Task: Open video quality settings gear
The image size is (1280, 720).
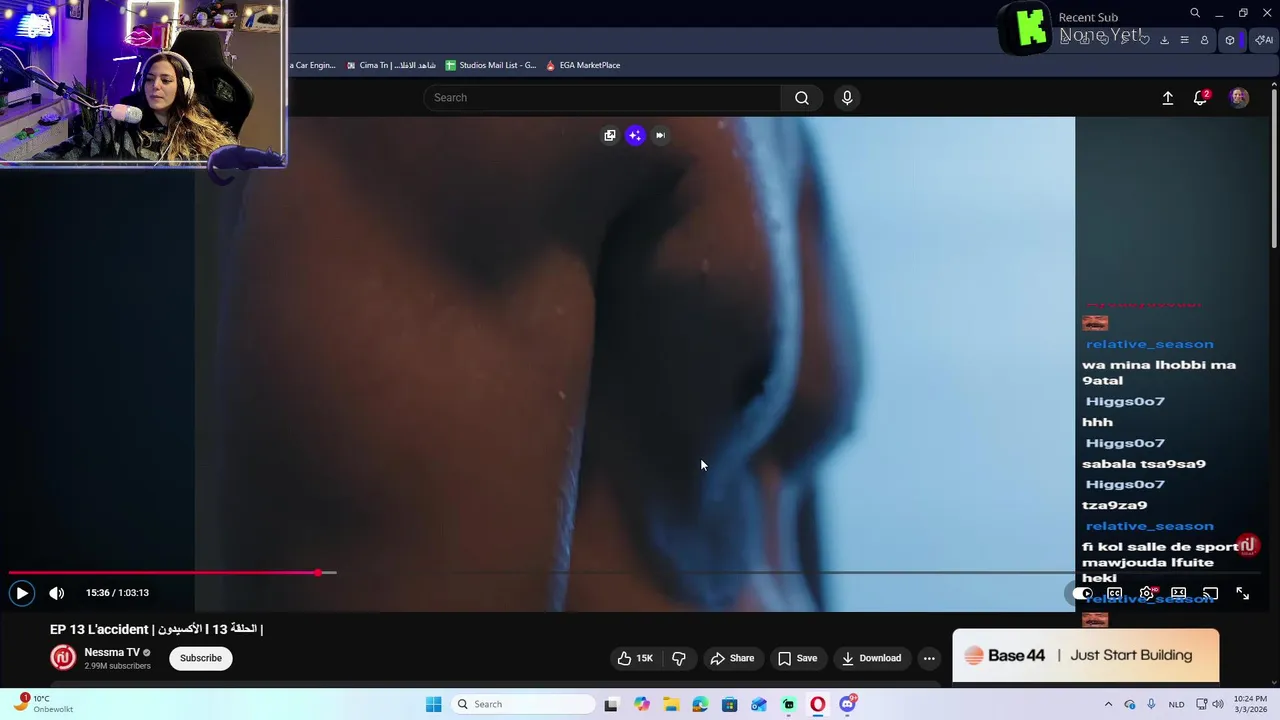Action: [1147, 594]
